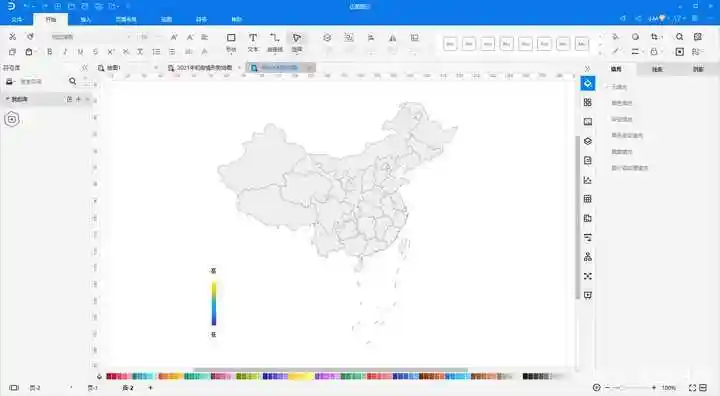Image resolution: width=720 pixels, height=396 pixels.
Task: Click the magnifier find icon in ribbon
Action: (x=680, y=37)
